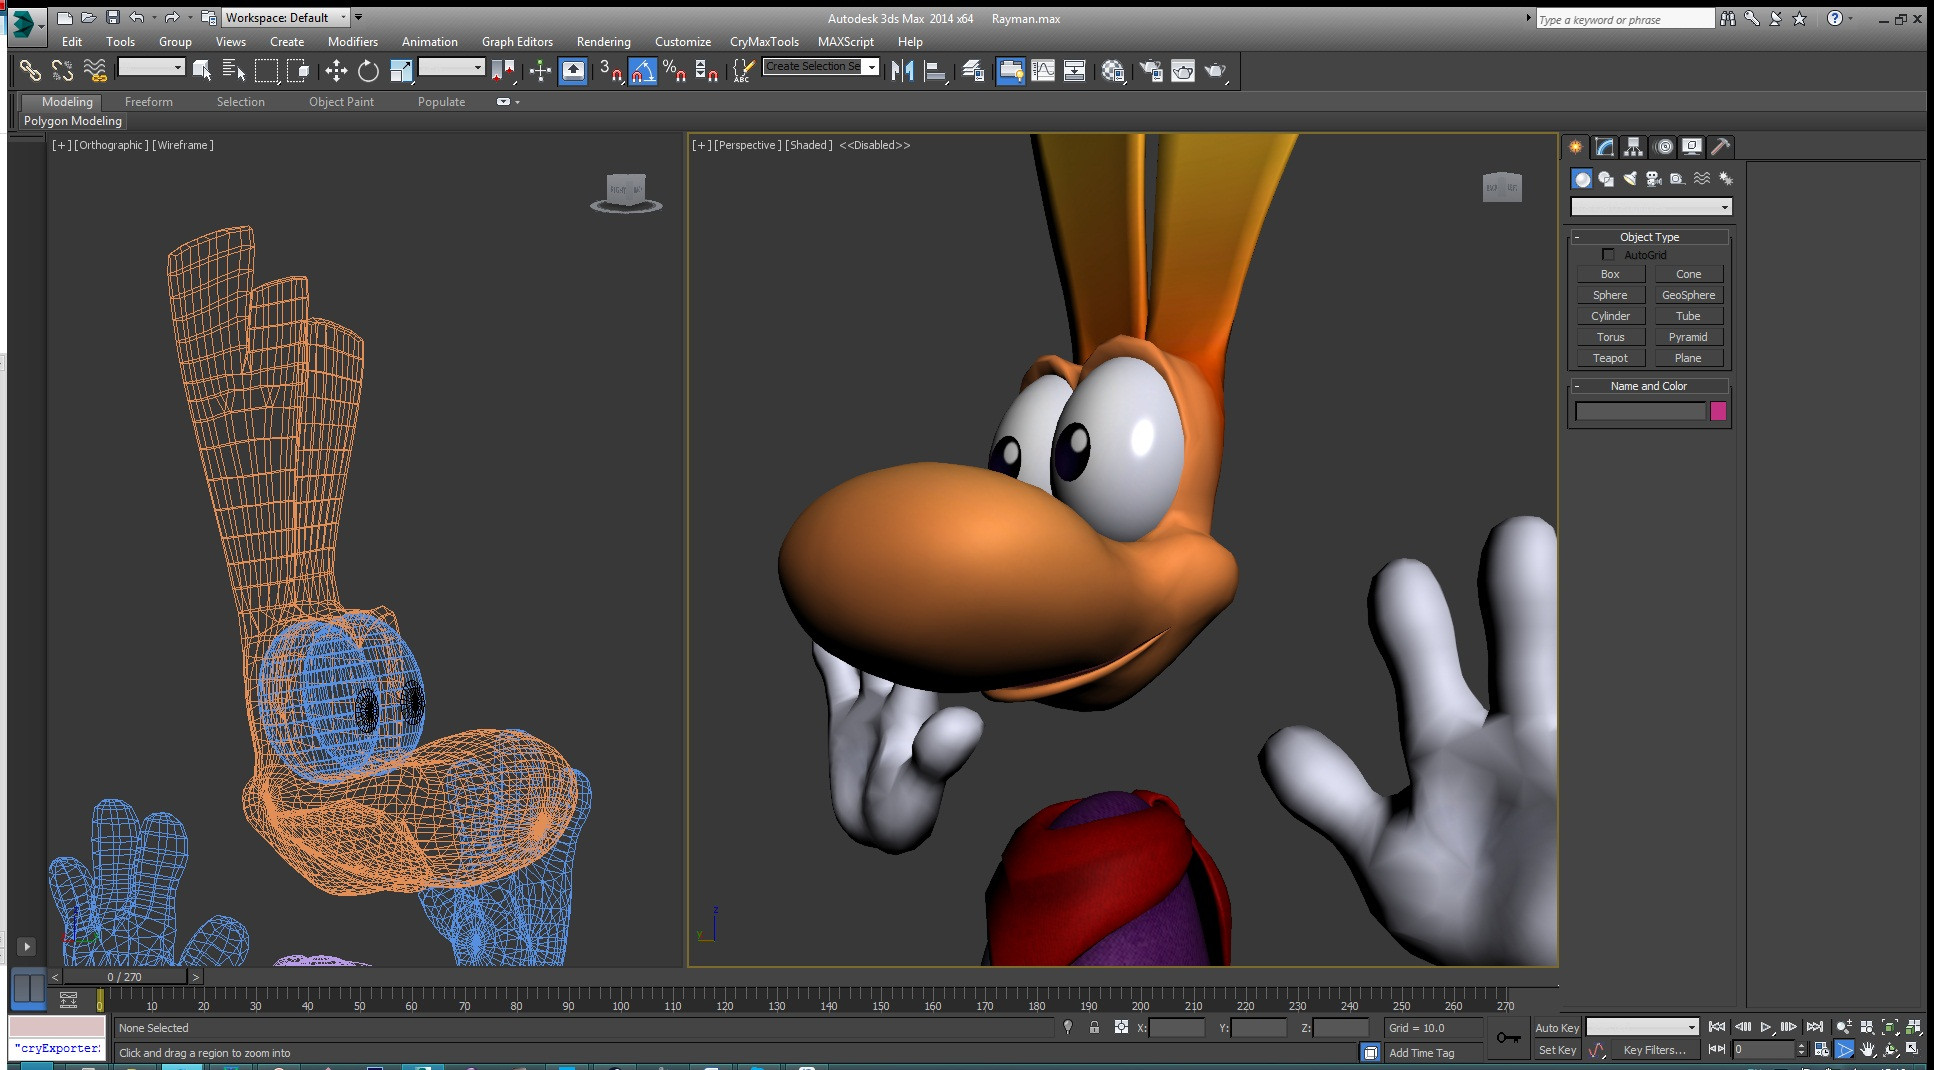Switch to the Motion command panel

1663,147
